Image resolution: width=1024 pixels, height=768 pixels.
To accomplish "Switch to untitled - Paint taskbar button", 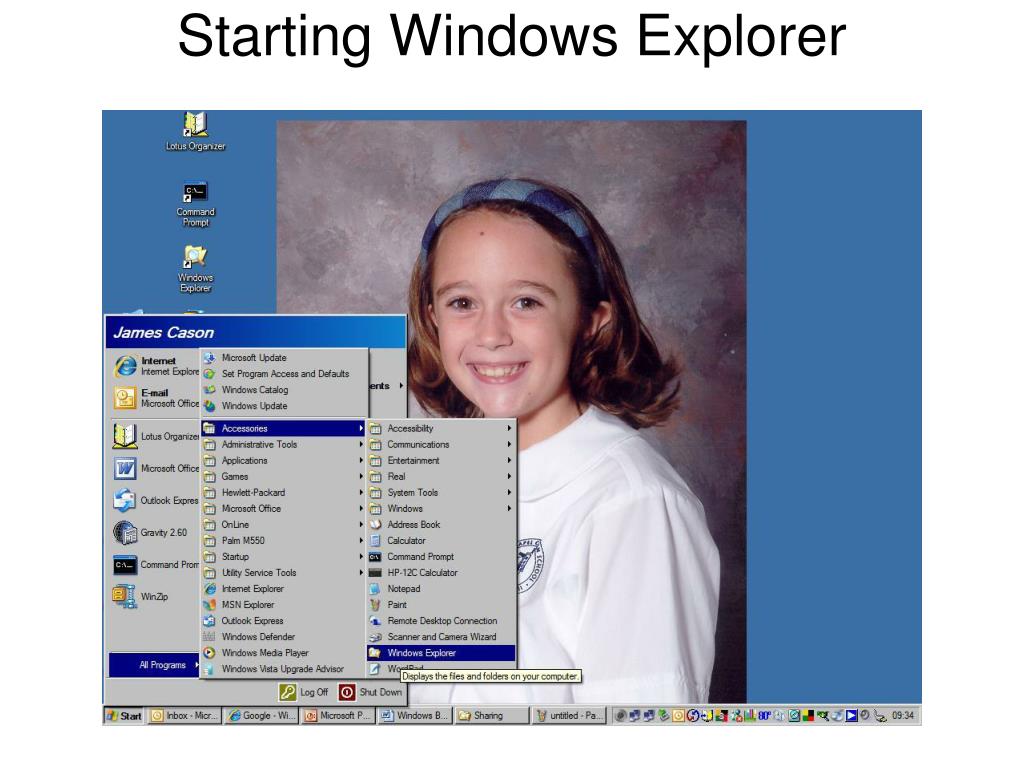I will 569,716.
